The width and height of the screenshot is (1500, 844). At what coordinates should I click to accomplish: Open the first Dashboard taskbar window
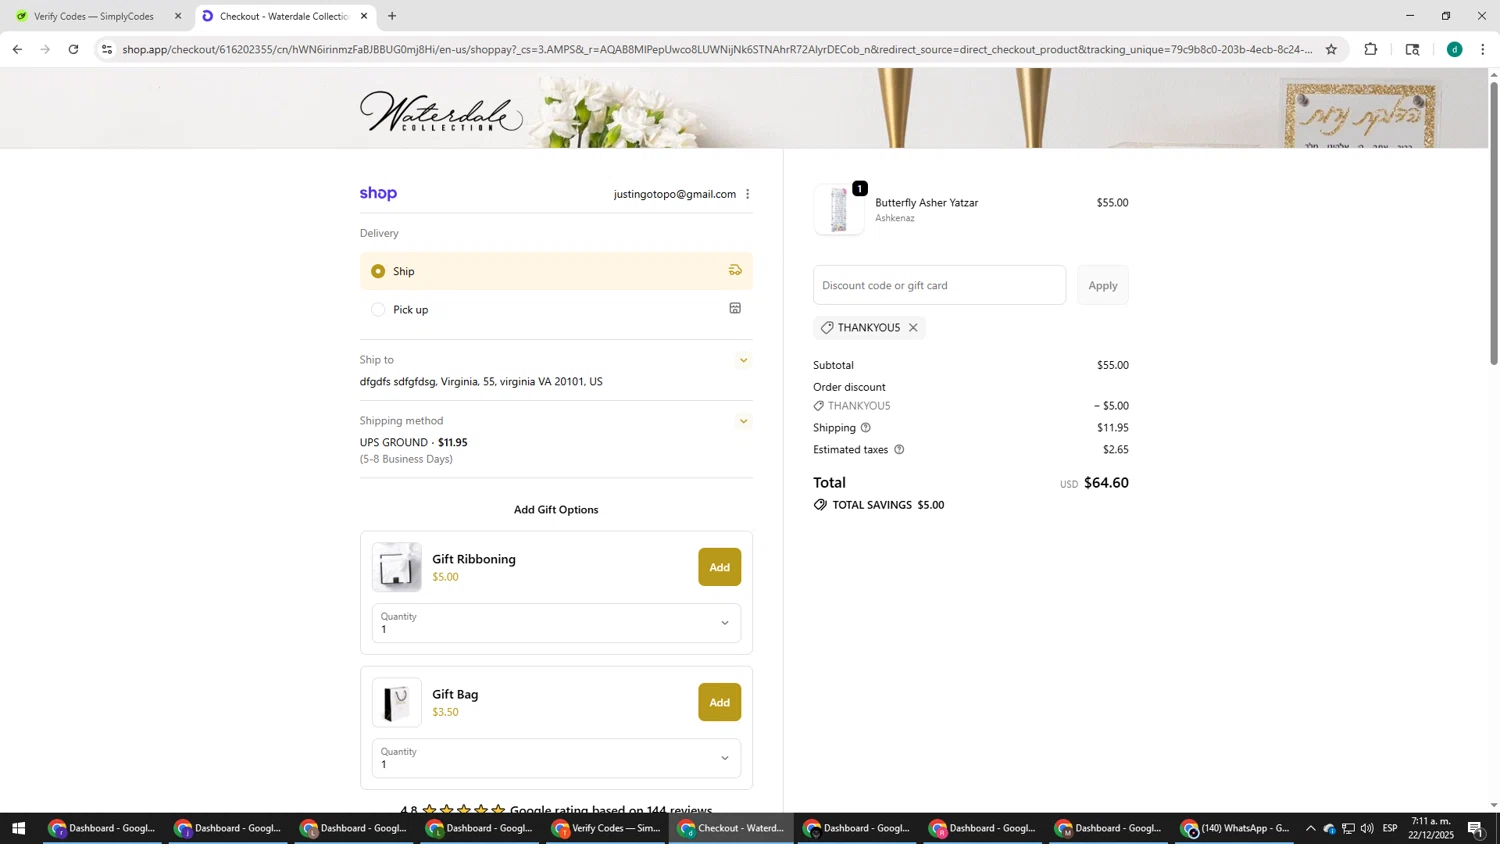tap(102, 828)
